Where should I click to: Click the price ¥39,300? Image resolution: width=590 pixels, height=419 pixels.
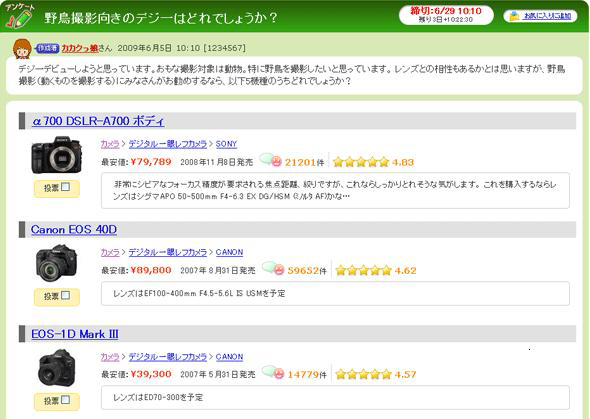click(x=151, y=375)
